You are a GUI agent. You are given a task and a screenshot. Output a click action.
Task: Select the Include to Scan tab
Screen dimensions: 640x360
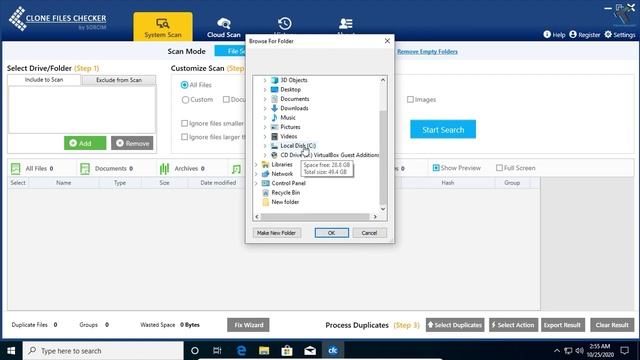pyautogui.click(x=44, y=80)
